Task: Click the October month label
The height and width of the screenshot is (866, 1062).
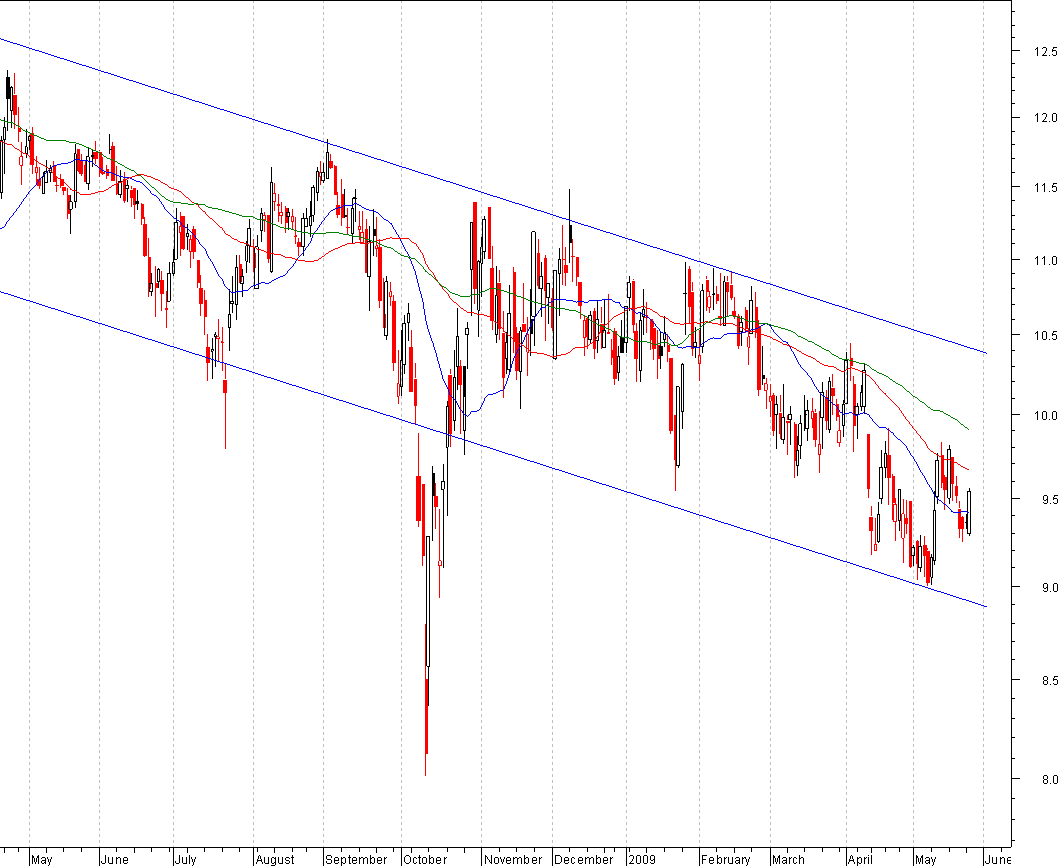Action: click(x=425, y=859)
